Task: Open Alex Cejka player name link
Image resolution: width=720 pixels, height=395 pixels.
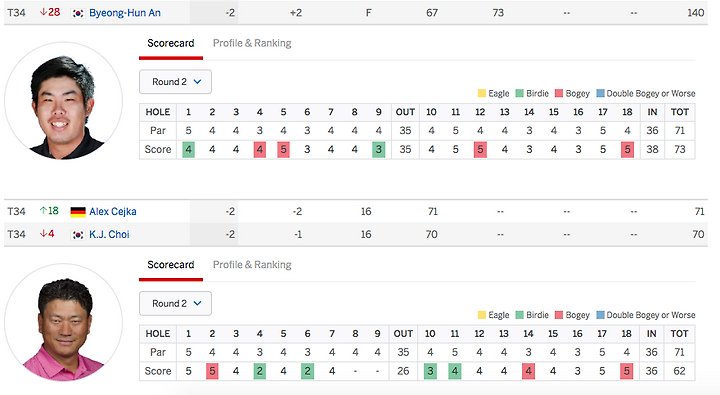Action: pyautogui.click(x=112, y=212)
